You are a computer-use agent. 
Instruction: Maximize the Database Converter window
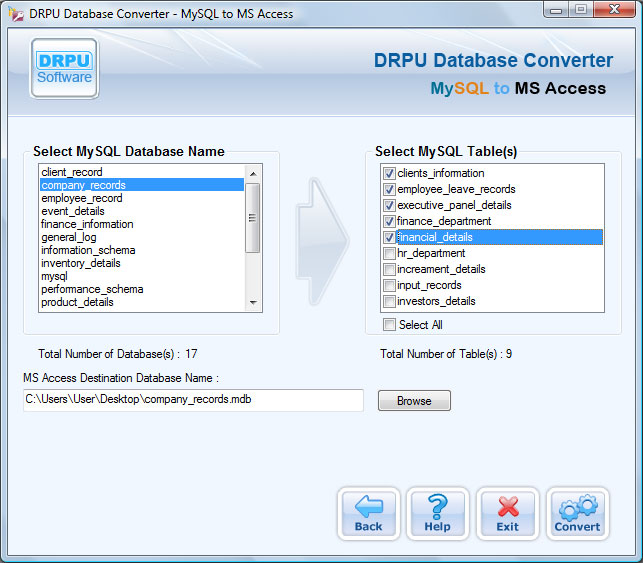coord(581,10)
